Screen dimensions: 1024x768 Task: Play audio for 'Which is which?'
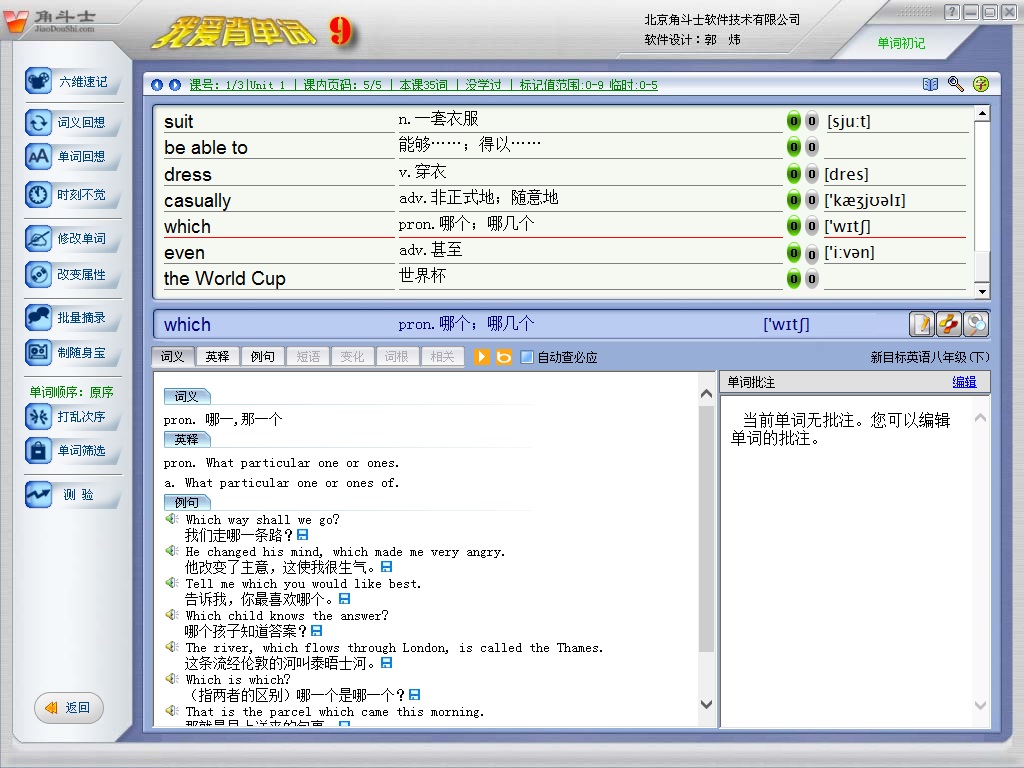[172, 679]
